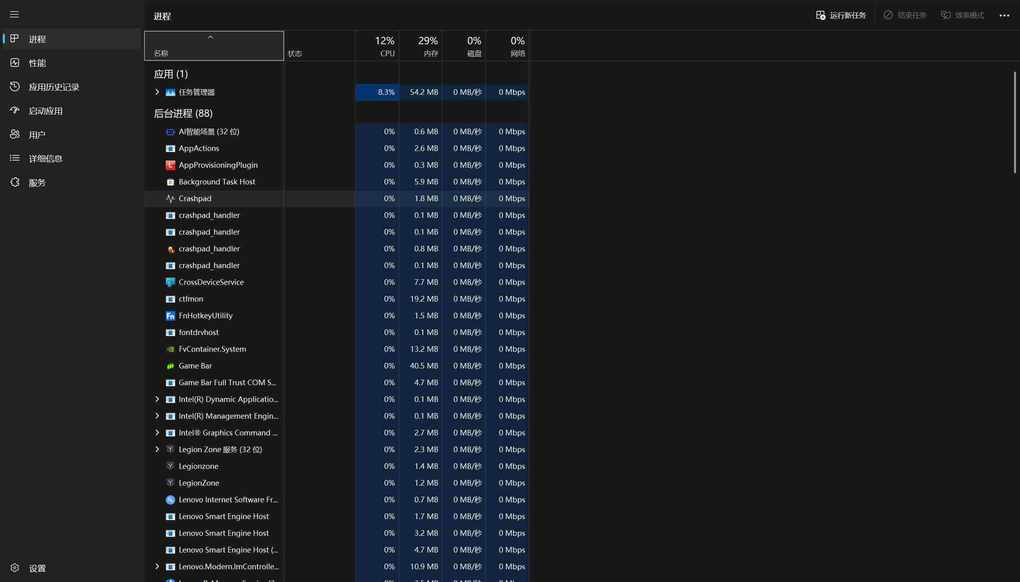
Task: Open 设置 (Settings) gear at bottom left
Action: click(x=15, y=568)
